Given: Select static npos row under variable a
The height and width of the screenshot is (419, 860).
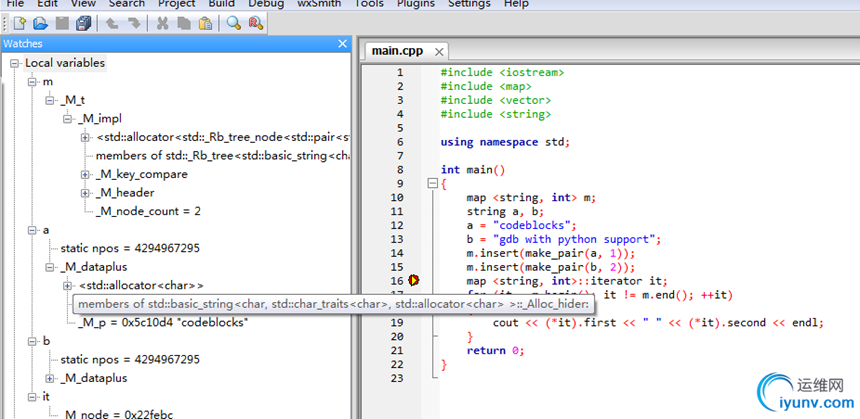Looking at the screenshot, I should point(130,248).
